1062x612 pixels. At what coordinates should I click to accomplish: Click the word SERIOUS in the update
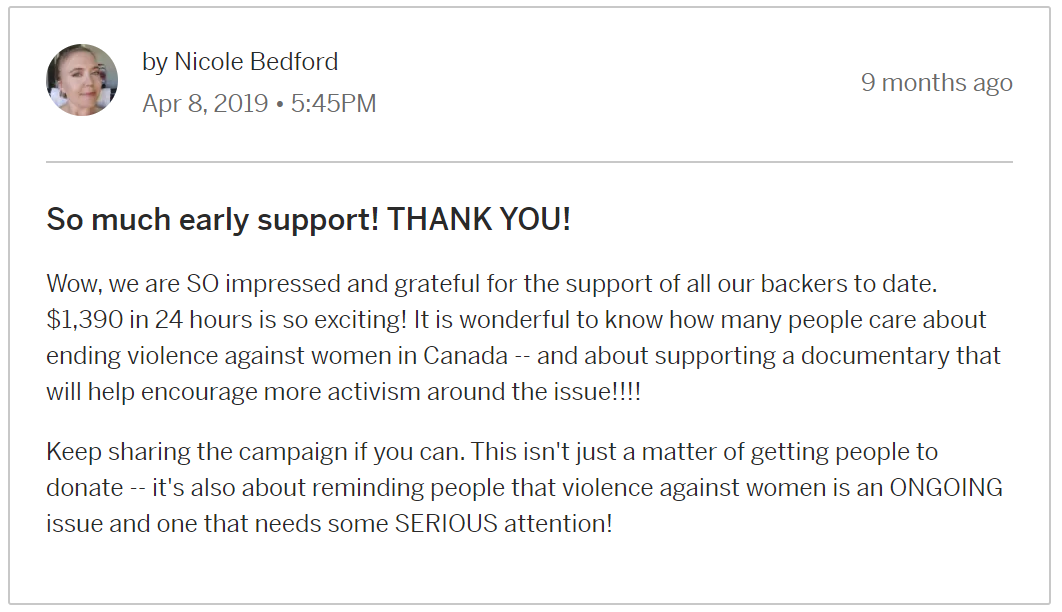click(x=446, y=523)
